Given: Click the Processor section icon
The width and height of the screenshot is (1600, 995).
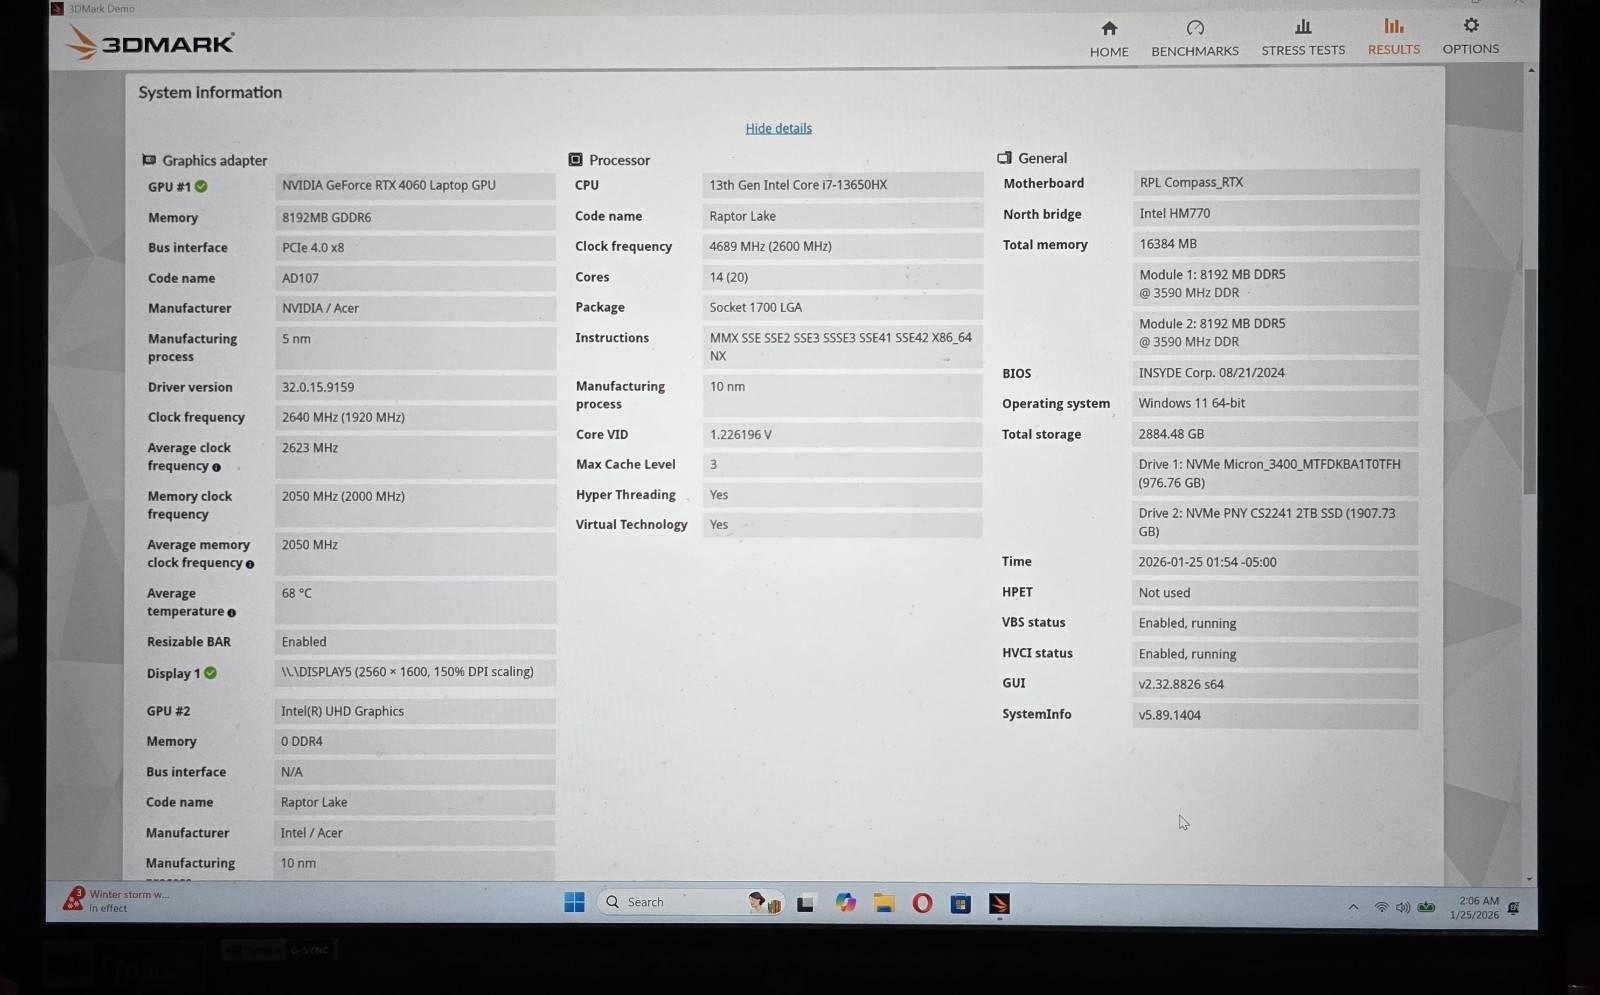Looking at the screenshot, I should coord(575,160).
